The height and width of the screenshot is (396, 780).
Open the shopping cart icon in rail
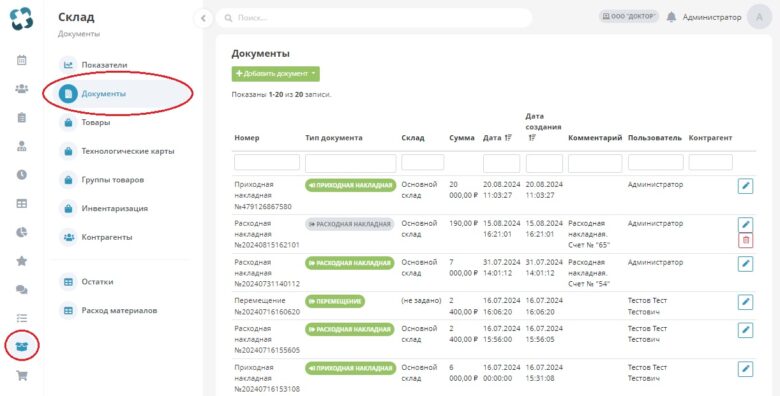[21, 376]
